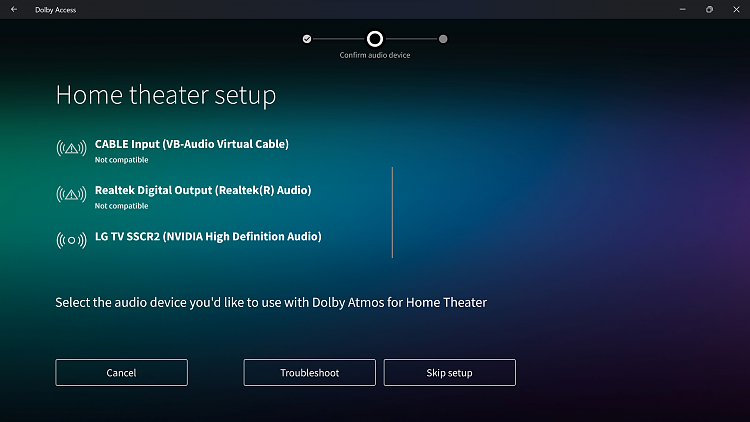750x422 pixels.
Task: Click 'Not compatible' under CABLE Input
Action: pos(121,160)
